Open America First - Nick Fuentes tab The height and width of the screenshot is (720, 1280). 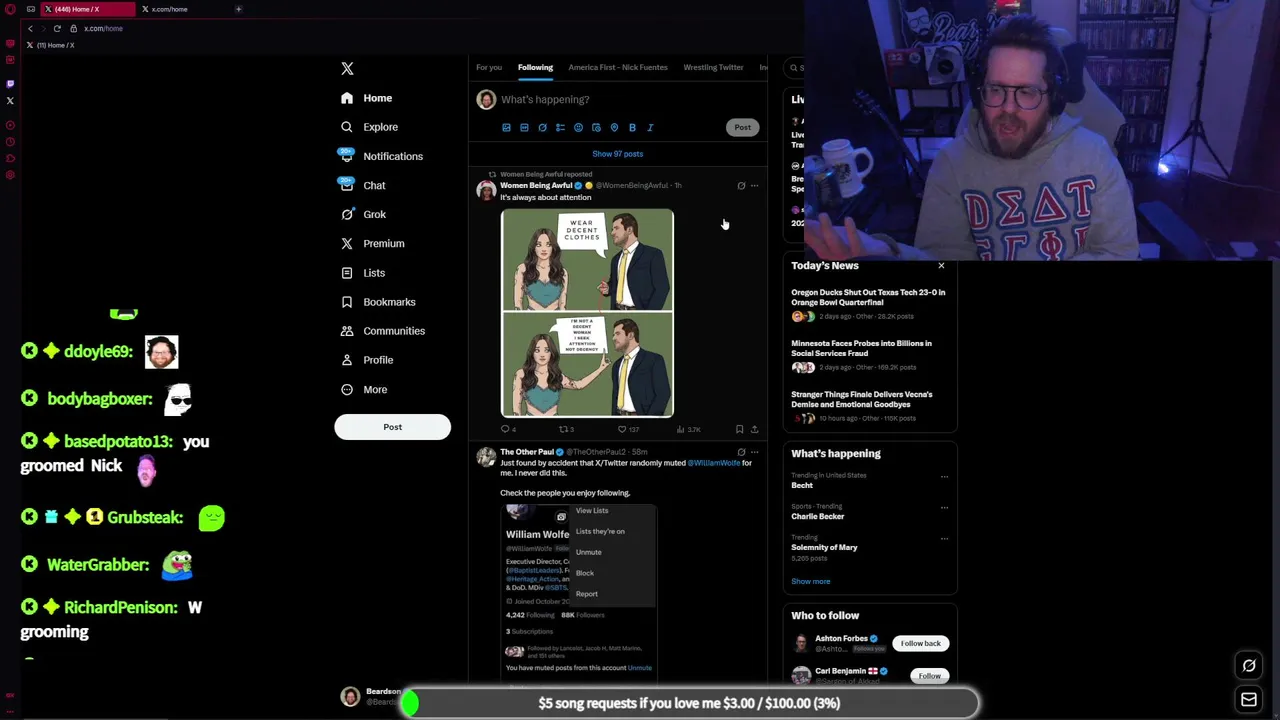pos(618,67)
